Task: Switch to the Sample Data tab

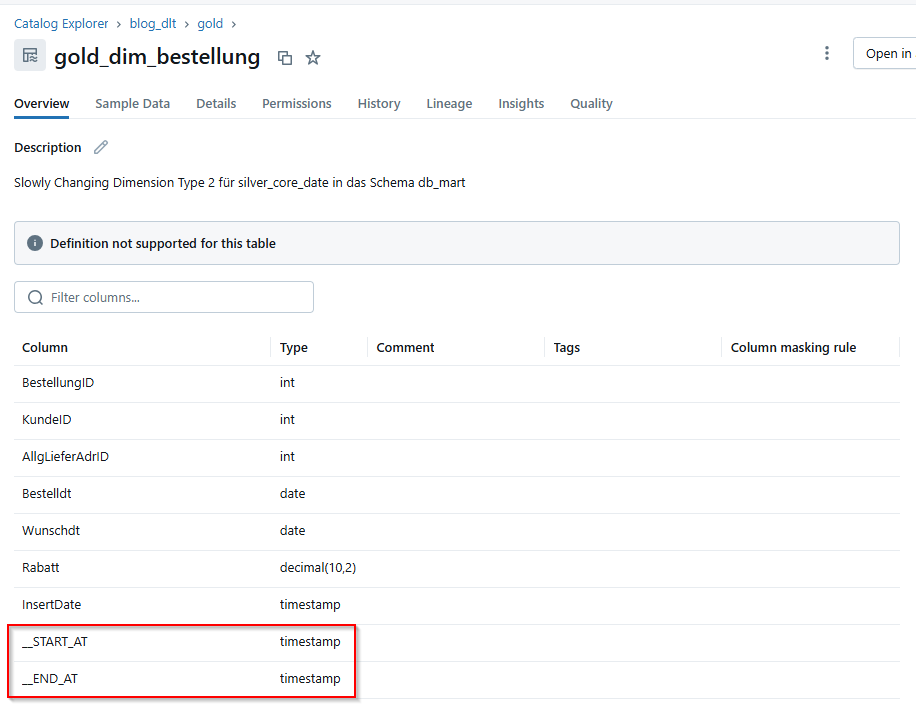Action: (x=132, y=103)
